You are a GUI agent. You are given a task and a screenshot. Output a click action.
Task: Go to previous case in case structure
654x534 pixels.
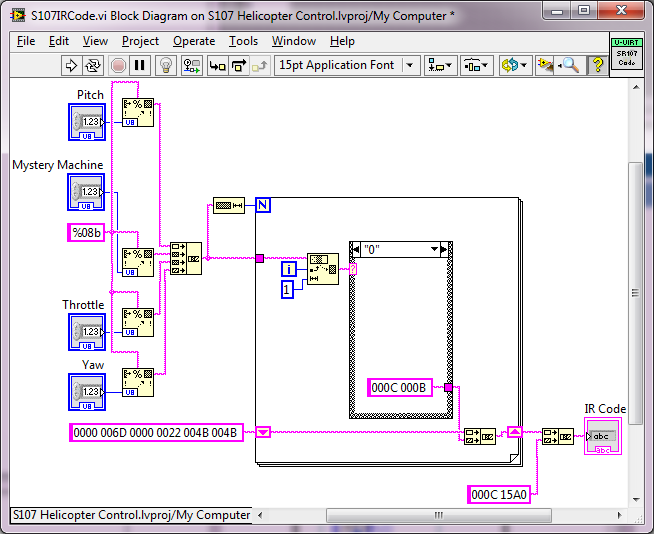(x=355, y=249)
